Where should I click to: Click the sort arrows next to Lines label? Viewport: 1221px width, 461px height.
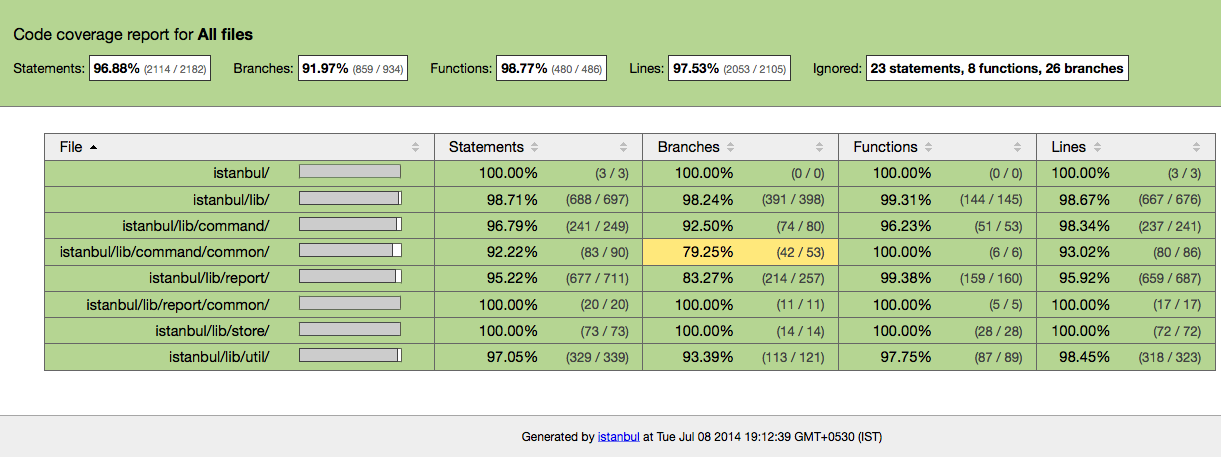point(1097,147)
